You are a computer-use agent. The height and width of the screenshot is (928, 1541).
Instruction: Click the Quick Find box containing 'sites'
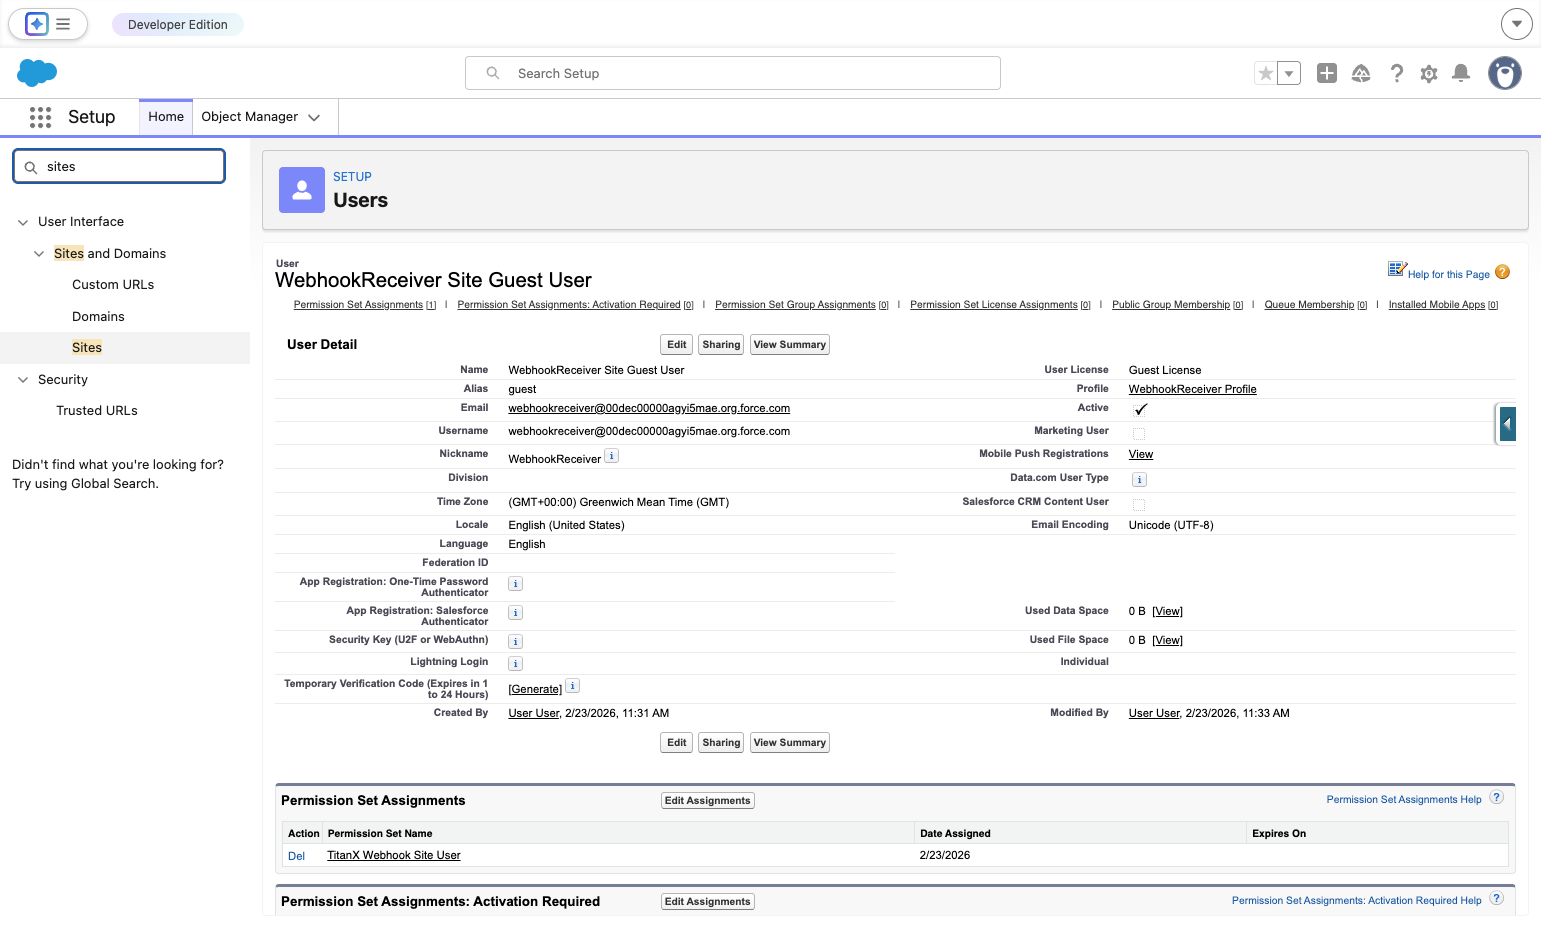click(119, 167)
